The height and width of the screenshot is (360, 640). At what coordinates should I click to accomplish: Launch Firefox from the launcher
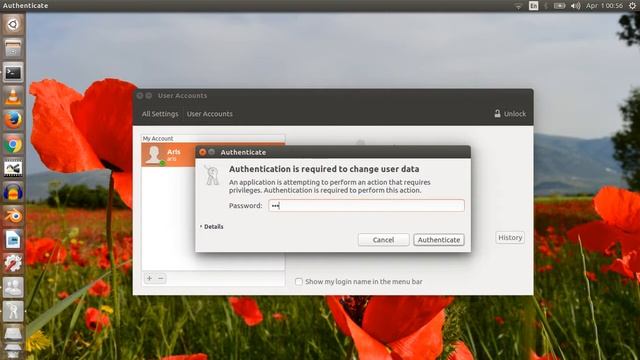point(13,120)
